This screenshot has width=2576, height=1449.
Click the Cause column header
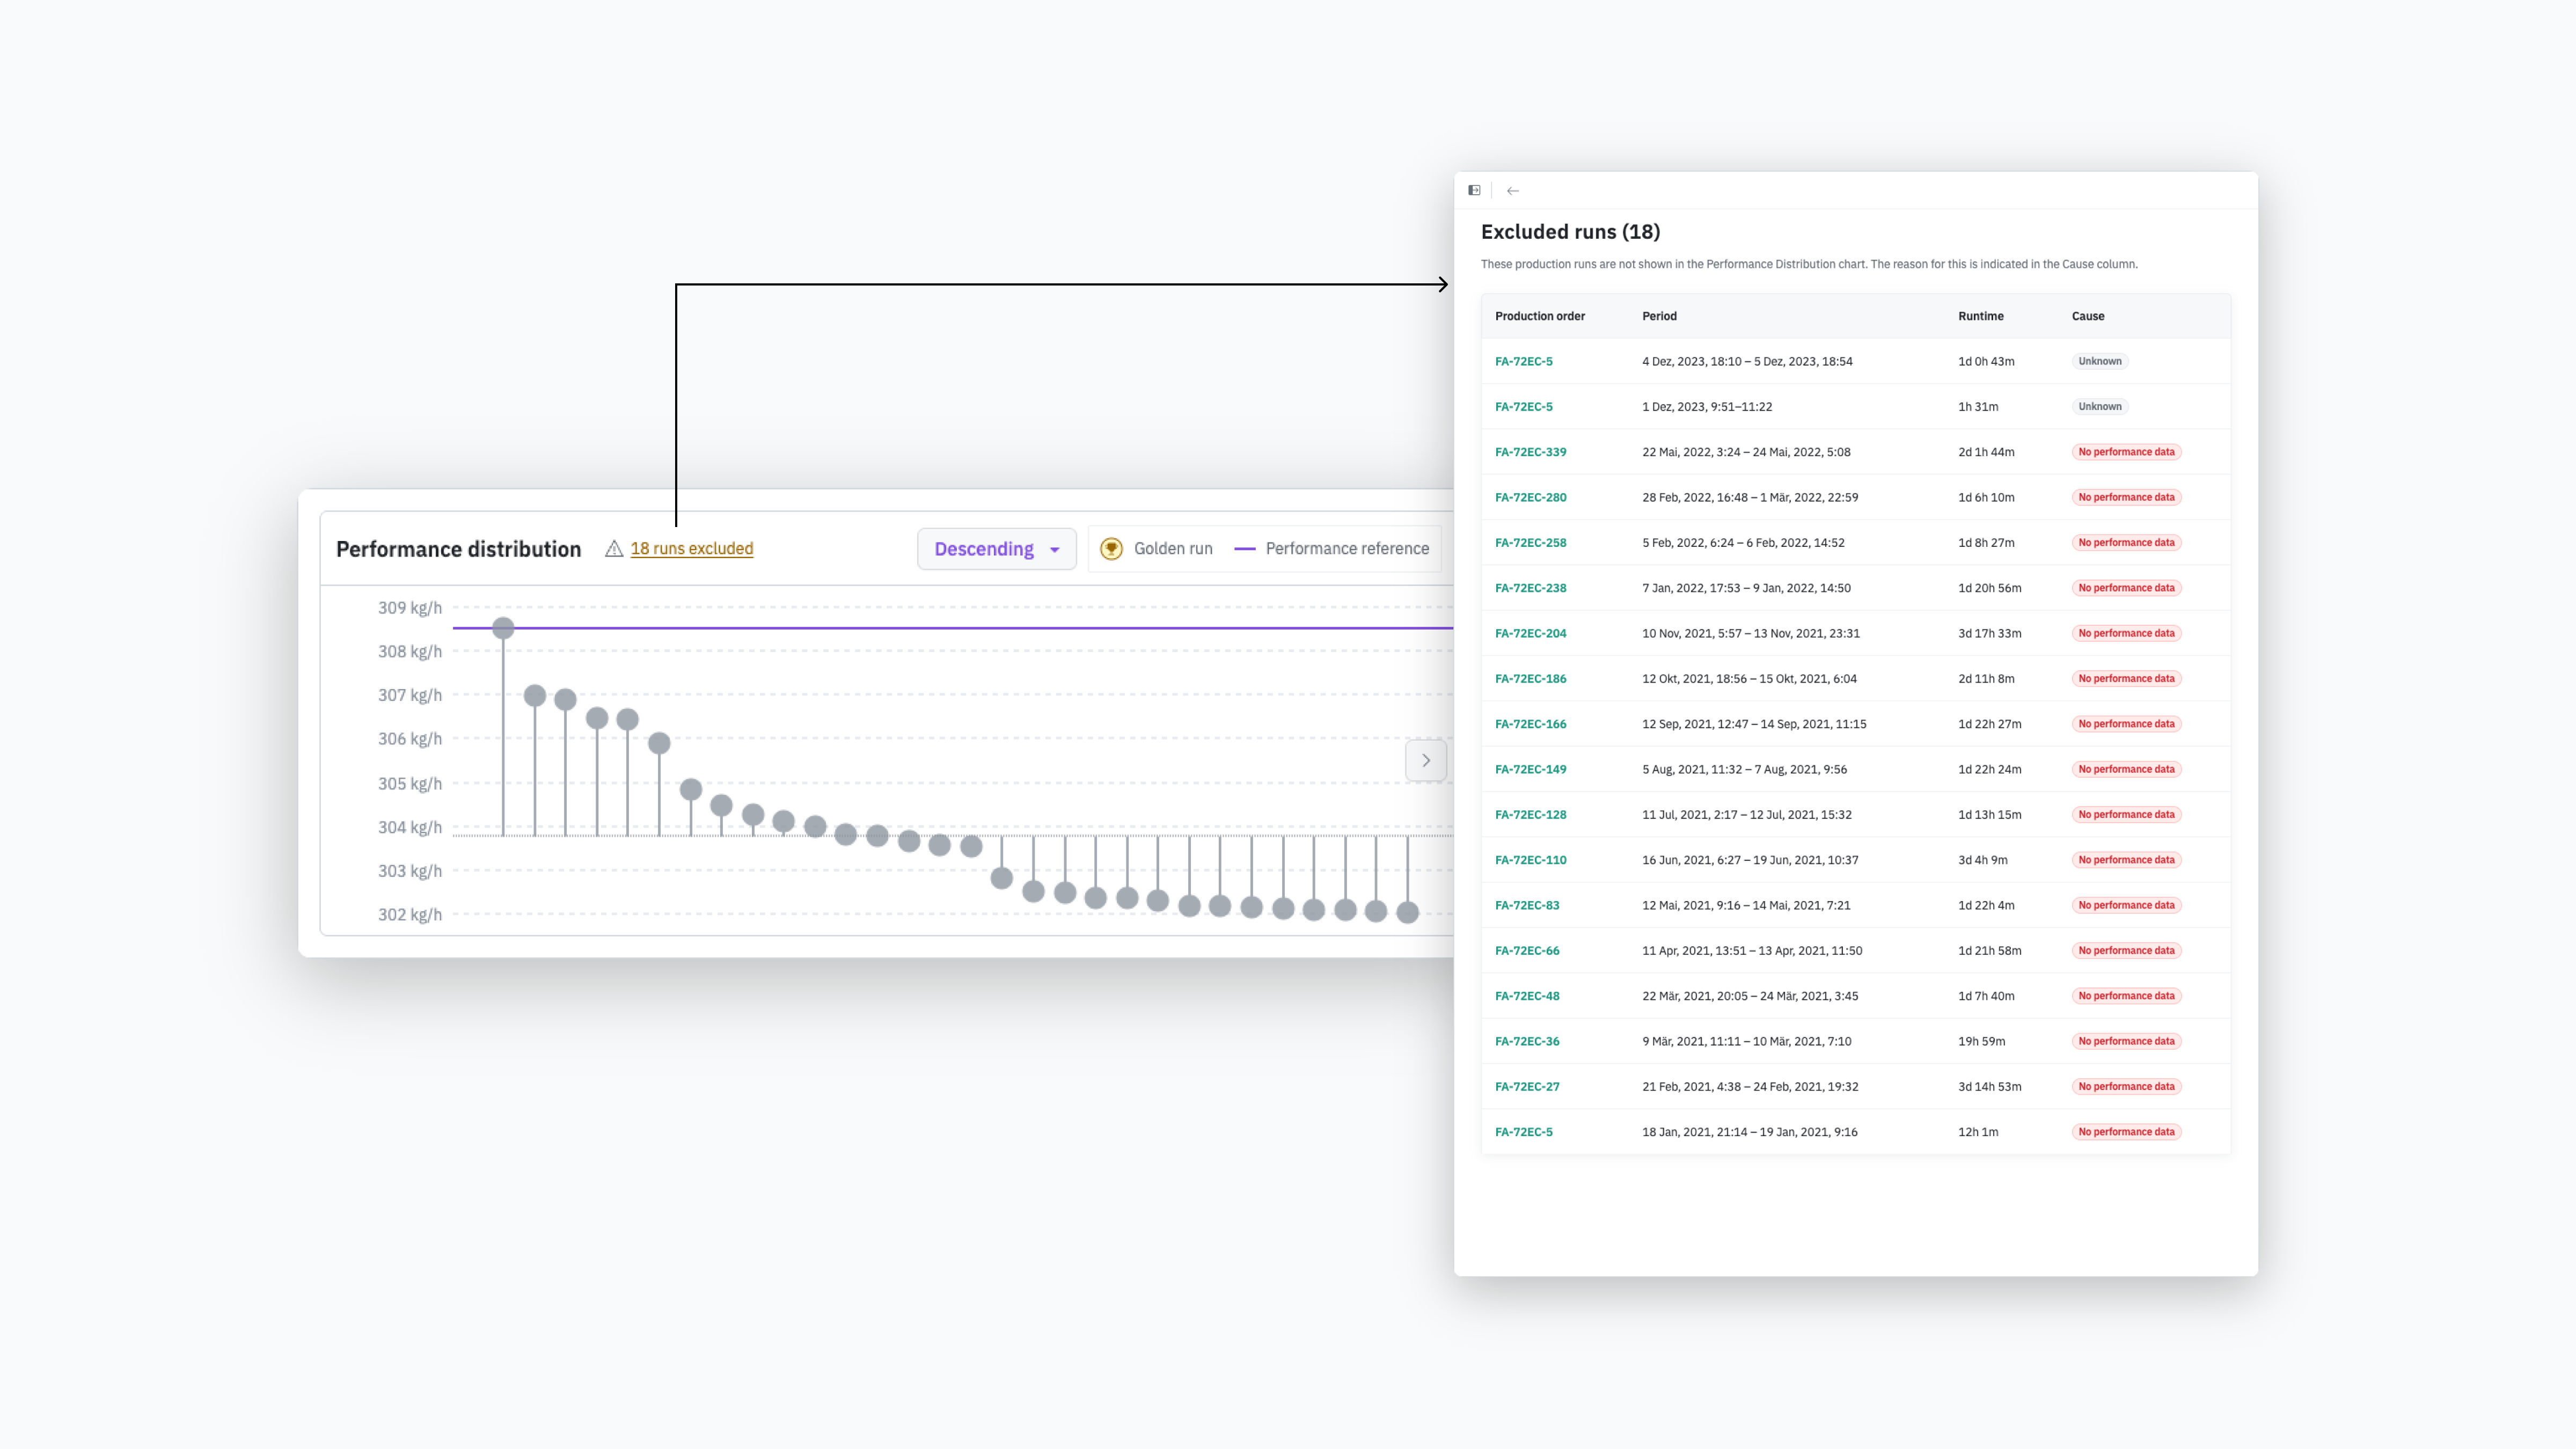tap(2088, 316)
